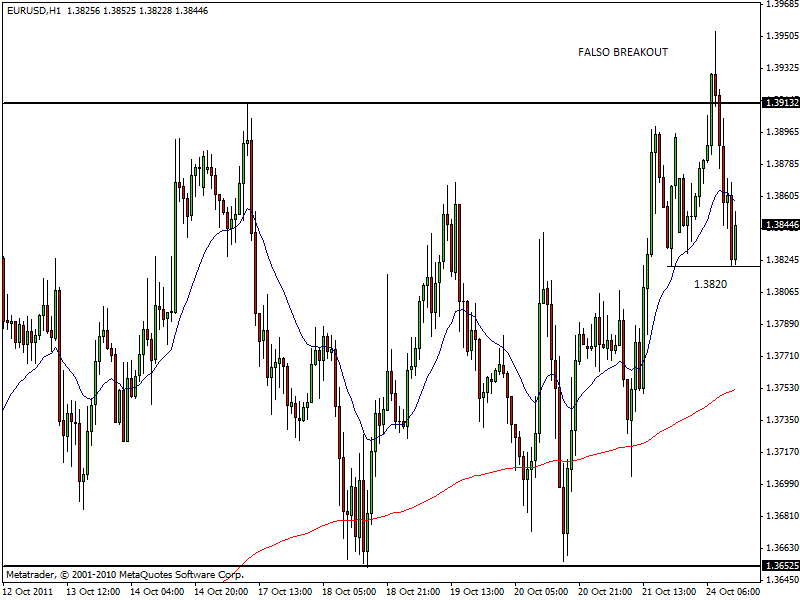Click the 12 Oct 2011 date label
This screenshot has height=600, width=800.
click(30, 591)
